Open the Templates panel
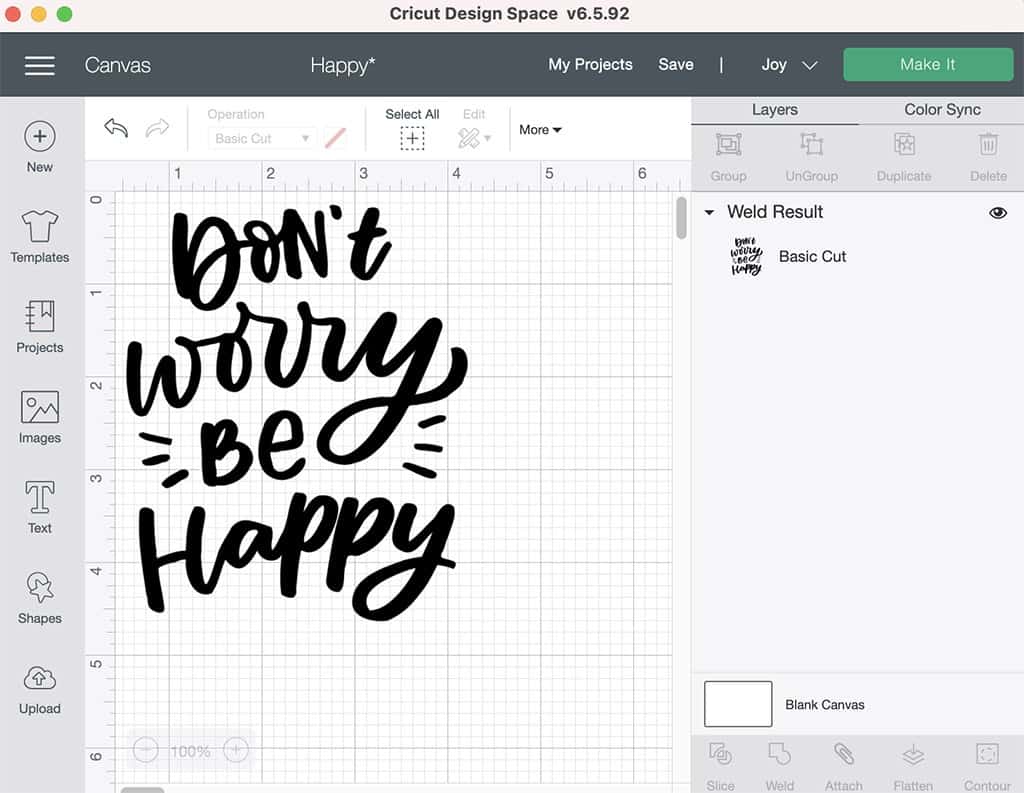Screen dimensions: 1024x793 (40, 227)
